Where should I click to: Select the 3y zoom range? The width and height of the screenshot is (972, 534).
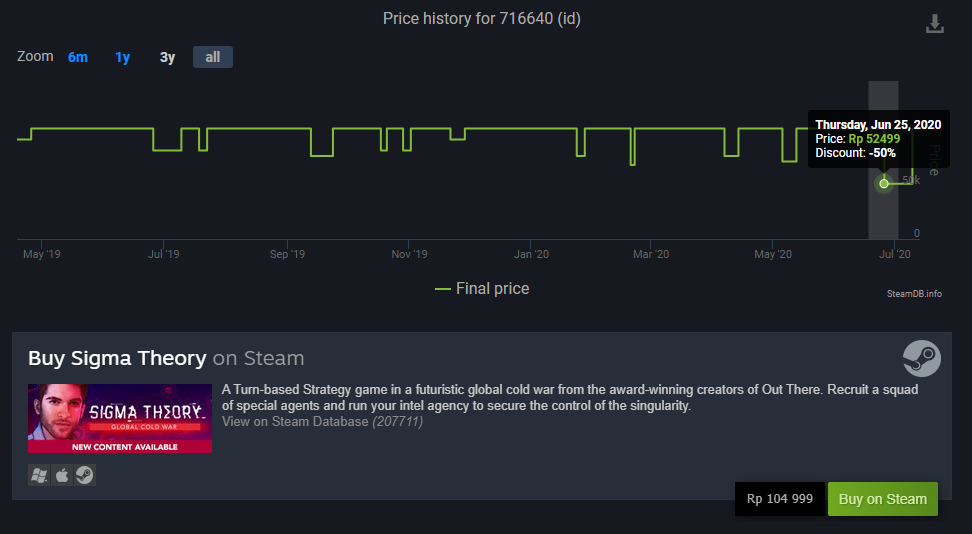click(x=167, y=57)
